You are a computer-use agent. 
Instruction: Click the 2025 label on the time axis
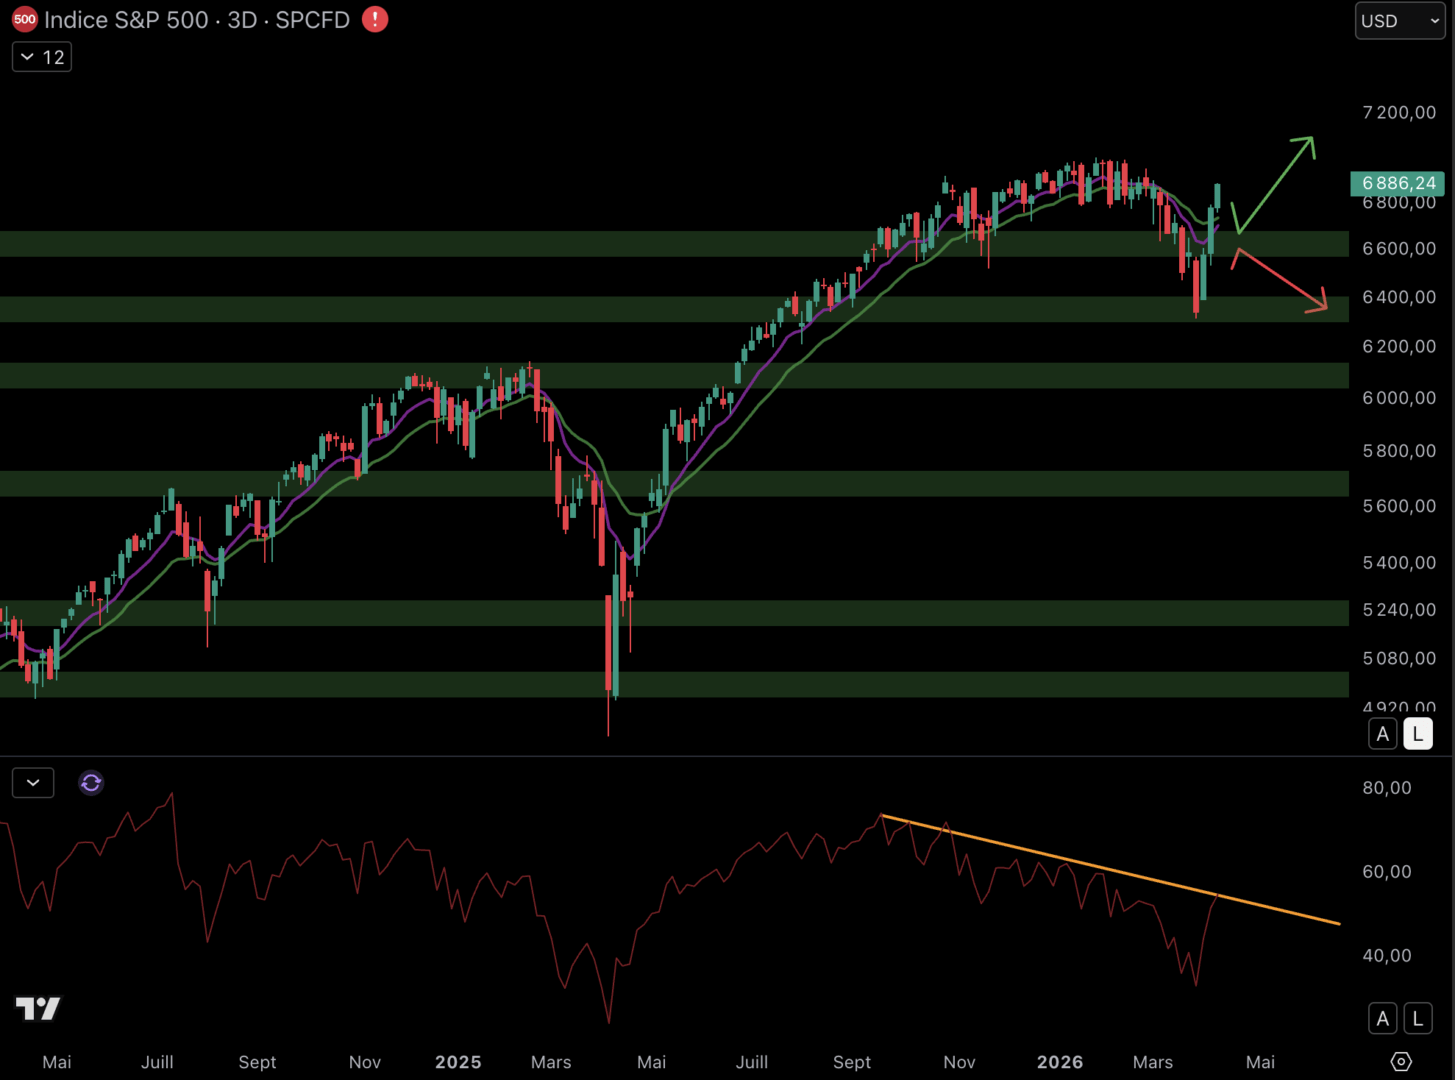(x=458, y=1062)
